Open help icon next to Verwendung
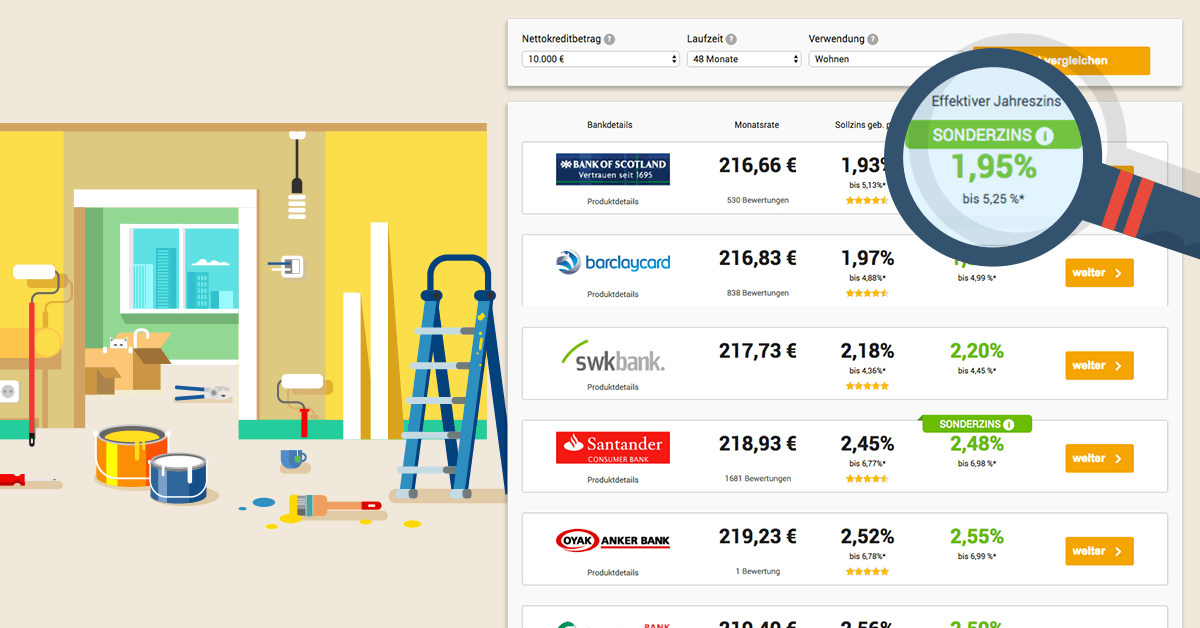The height and width of the screenshot is (628, 1200). pos(873,40)
